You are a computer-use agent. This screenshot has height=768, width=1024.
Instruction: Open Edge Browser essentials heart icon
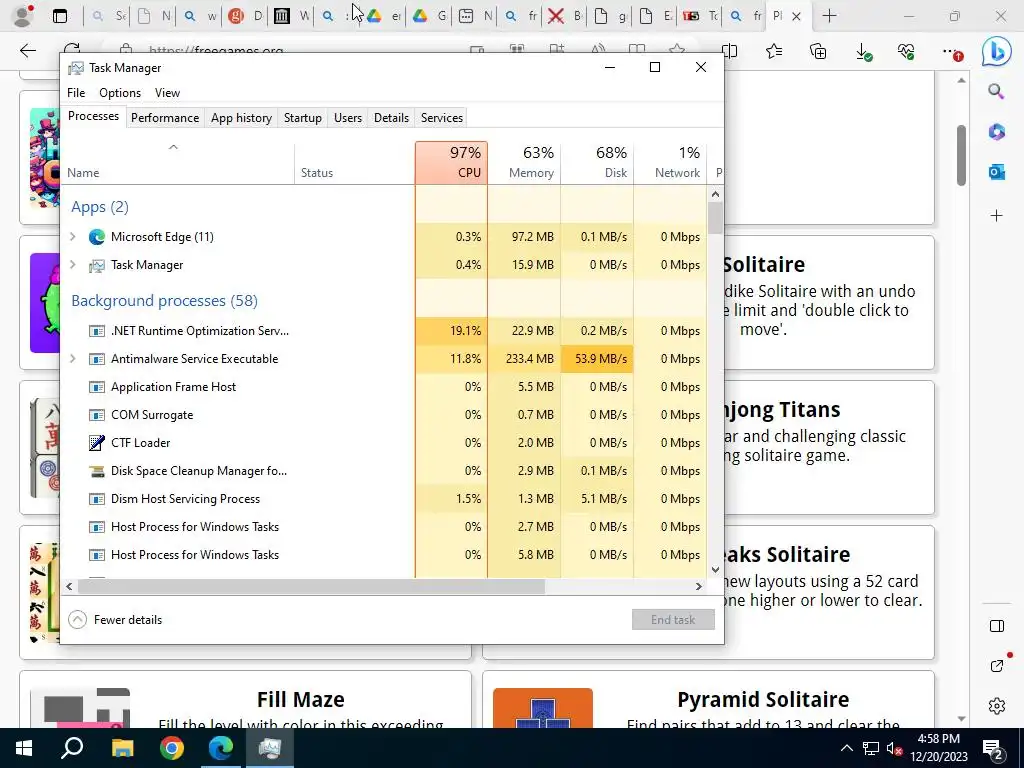(906, 51)
